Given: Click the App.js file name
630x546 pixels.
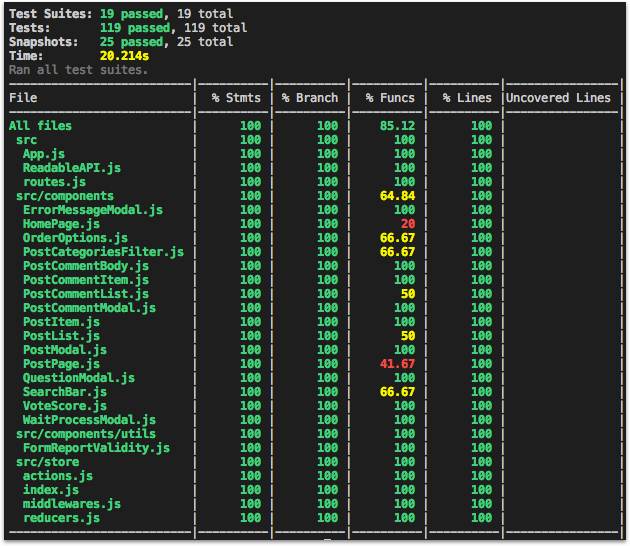Looking at the screenshot, I should (44, 154).
